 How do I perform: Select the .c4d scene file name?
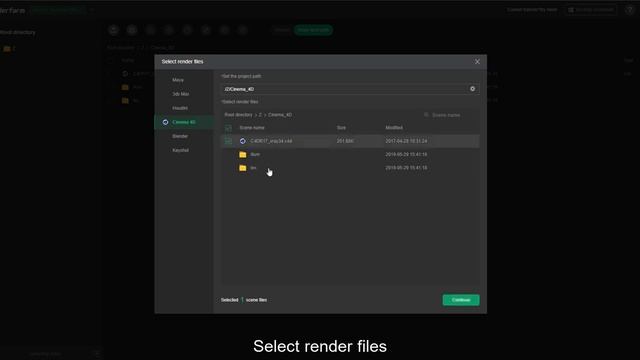click(x=271, y=141)
